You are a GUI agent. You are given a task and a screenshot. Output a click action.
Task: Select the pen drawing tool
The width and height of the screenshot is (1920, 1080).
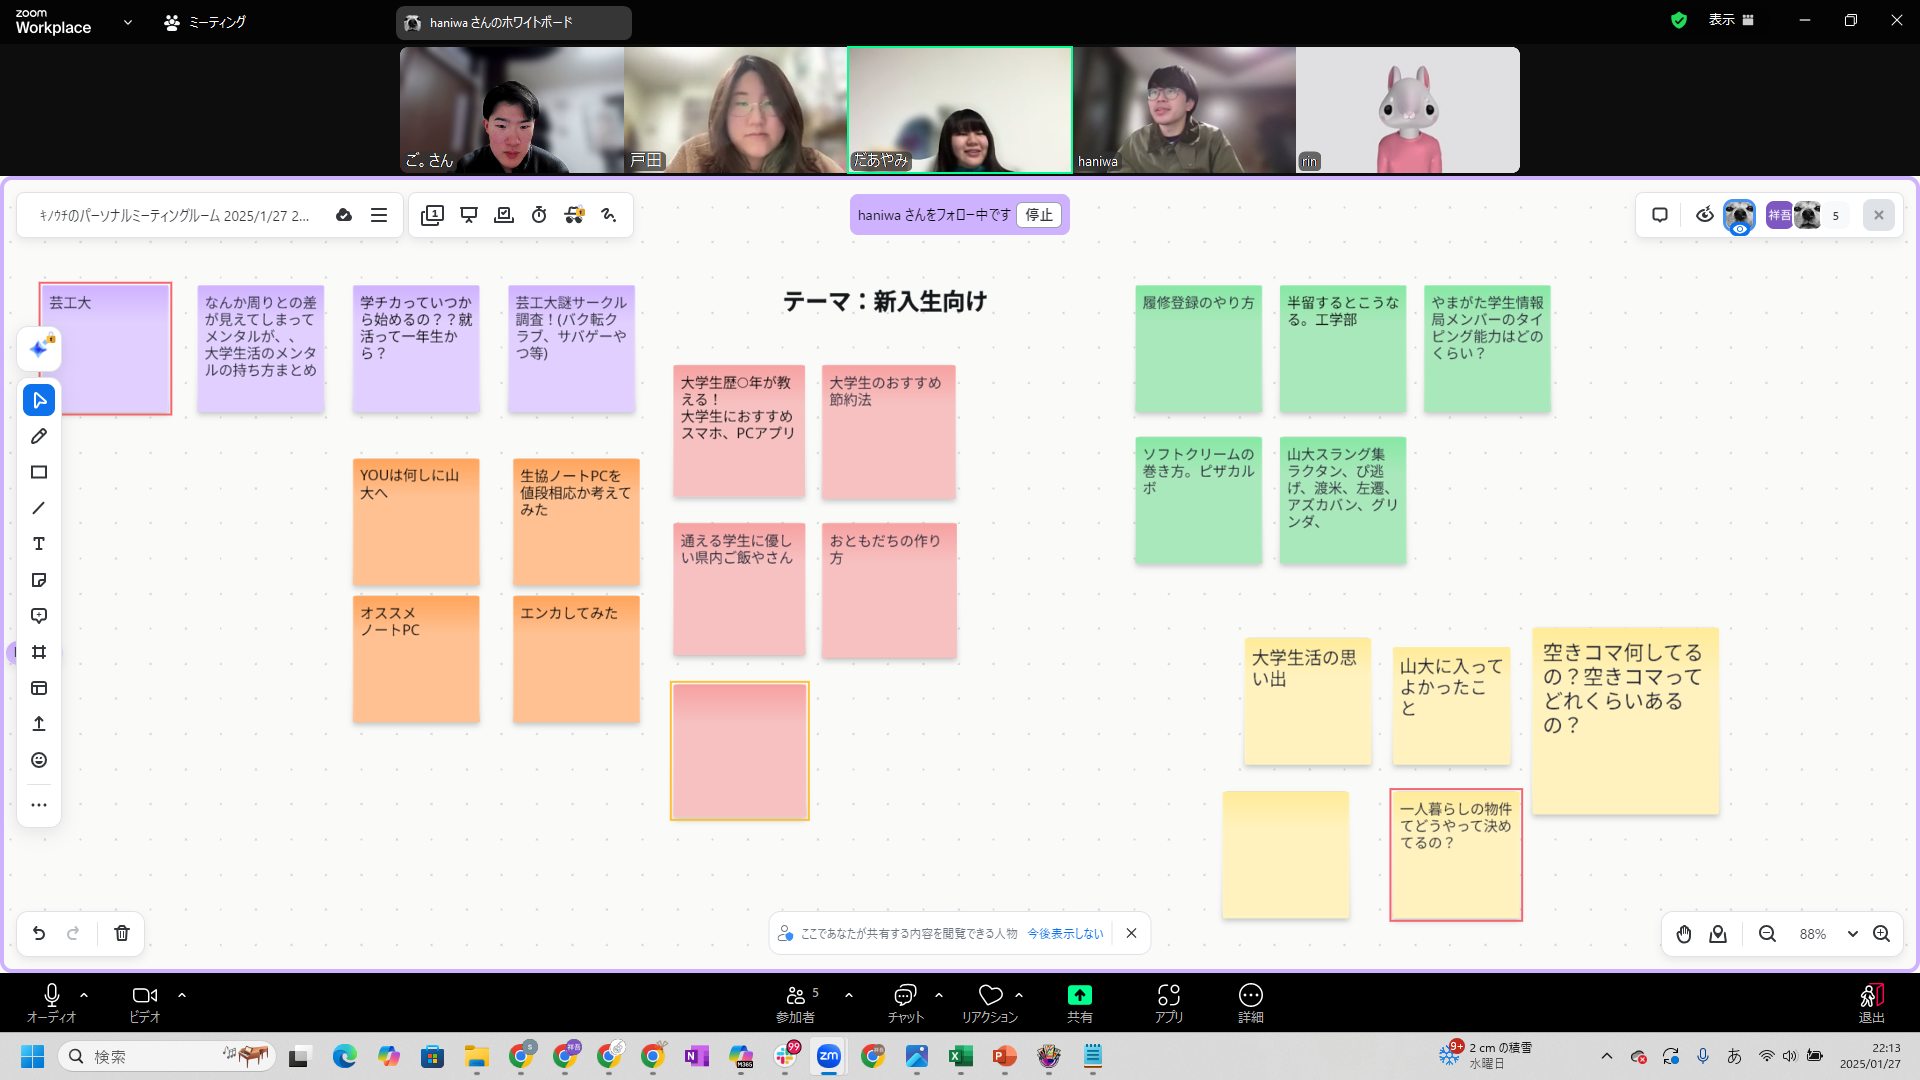coord(39,436)
